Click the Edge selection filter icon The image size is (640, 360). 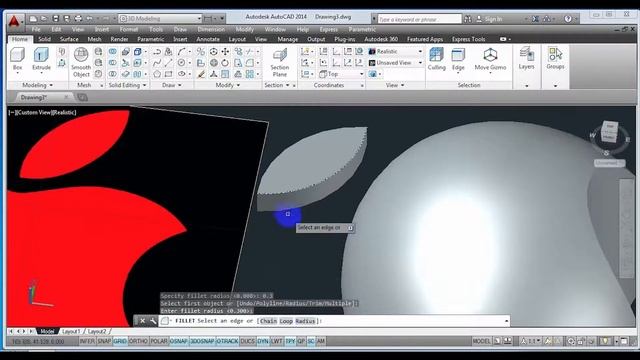tap(458, 59)
